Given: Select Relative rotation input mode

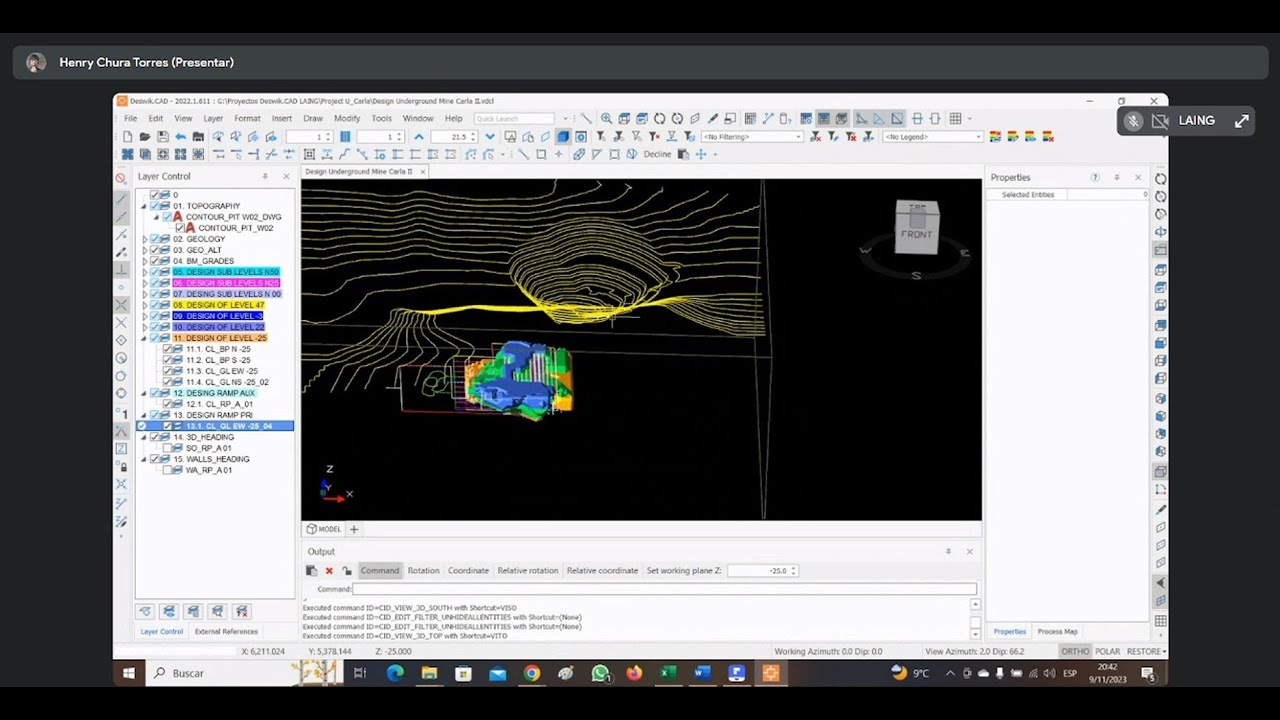Looking at the screenshot, I should [528, 571].
